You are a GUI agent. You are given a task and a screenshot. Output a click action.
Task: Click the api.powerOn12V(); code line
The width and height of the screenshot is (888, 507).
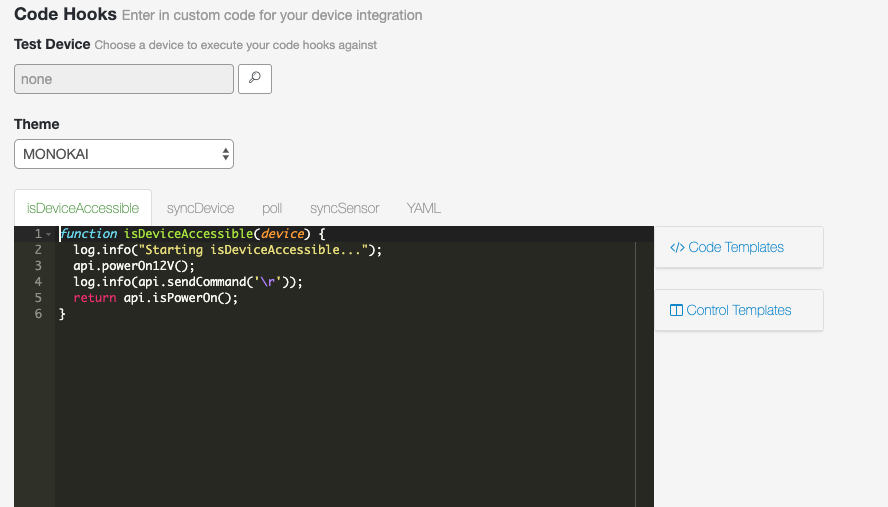[134, 266]
